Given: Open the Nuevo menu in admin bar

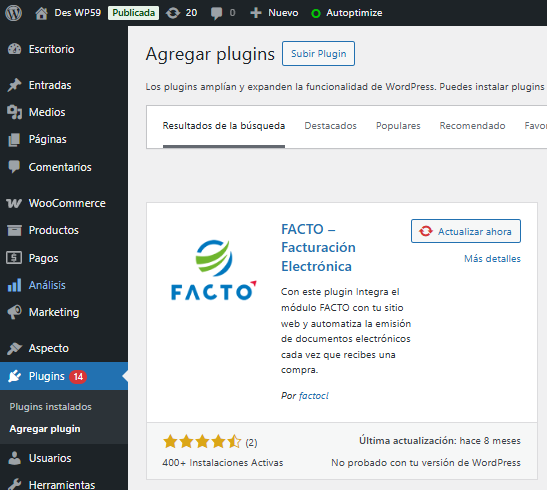Looking at the screenshot, I should tap(283, 13).
